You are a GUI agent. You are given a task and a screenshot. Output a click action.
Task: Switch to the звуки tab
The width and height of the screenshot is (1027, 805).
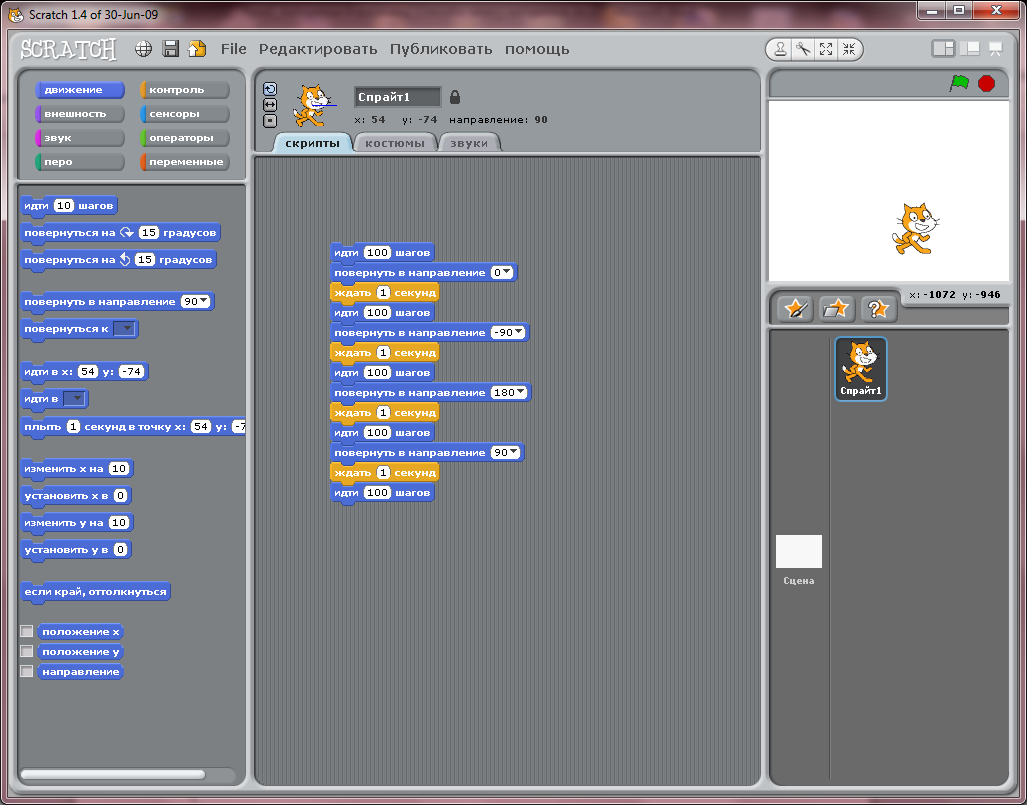click(469, 143)
